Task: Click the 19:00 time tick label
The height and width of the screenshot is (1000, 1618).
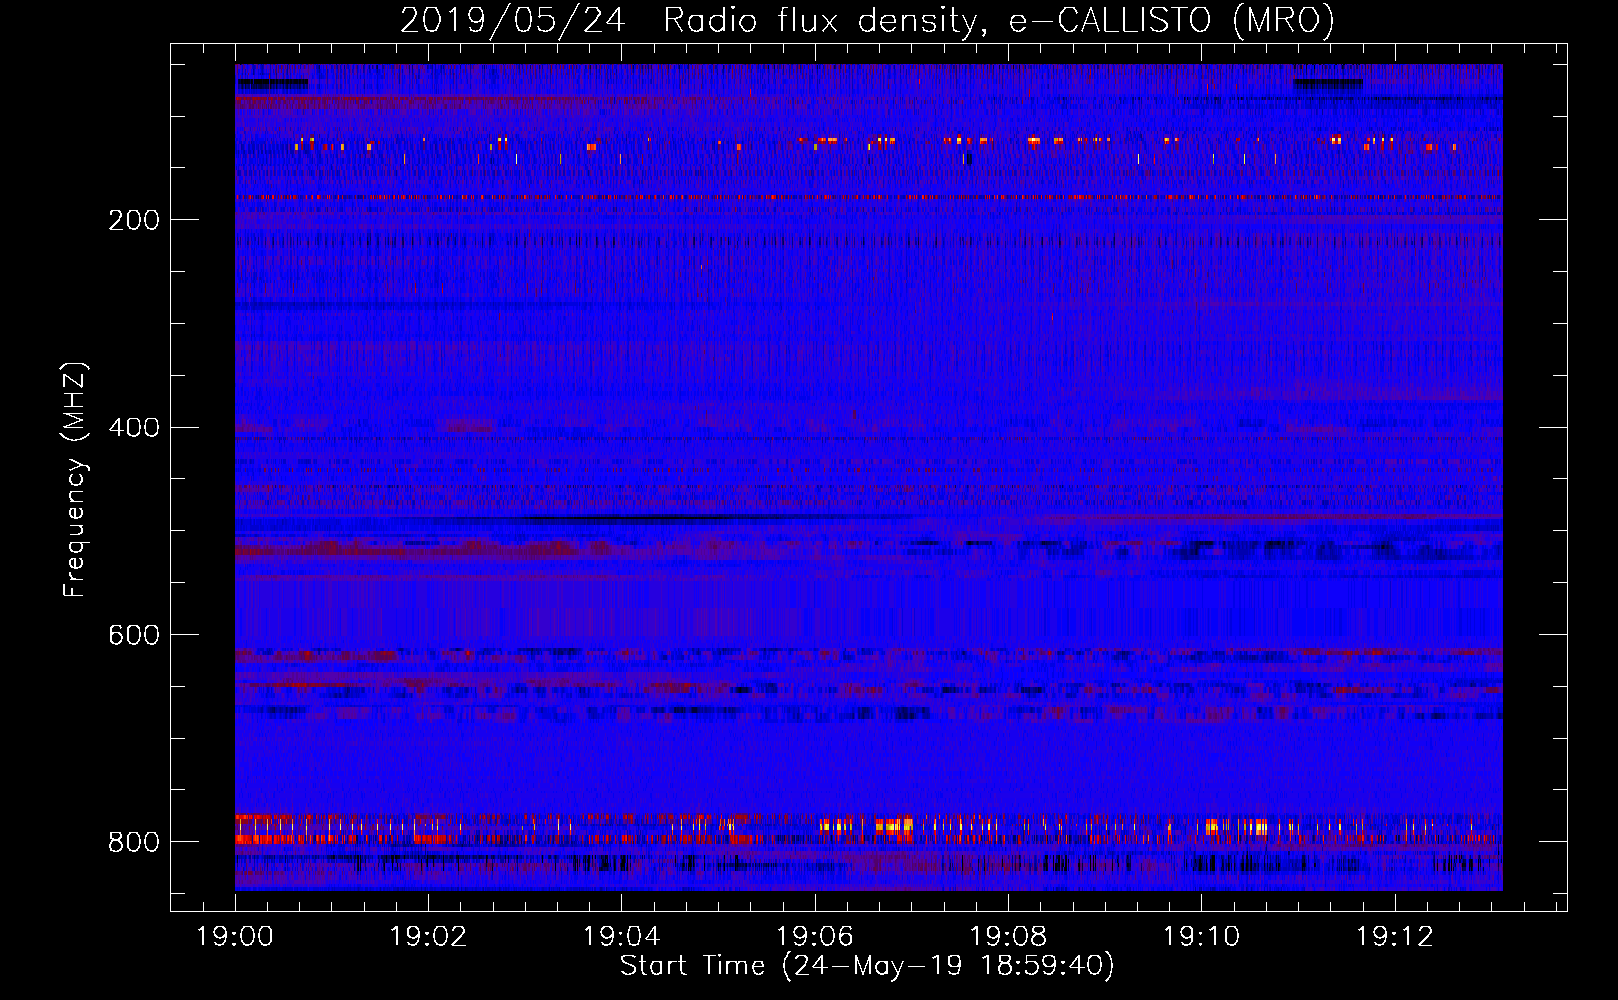Action: pyautogui.click(x=235, y=937)
